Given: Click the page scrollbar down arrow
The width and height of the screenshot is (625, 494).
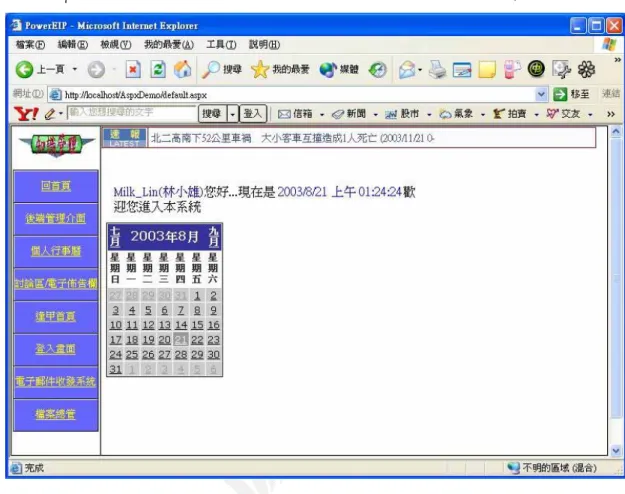Looking at the screenshot, I should click(x=616, y=450).
